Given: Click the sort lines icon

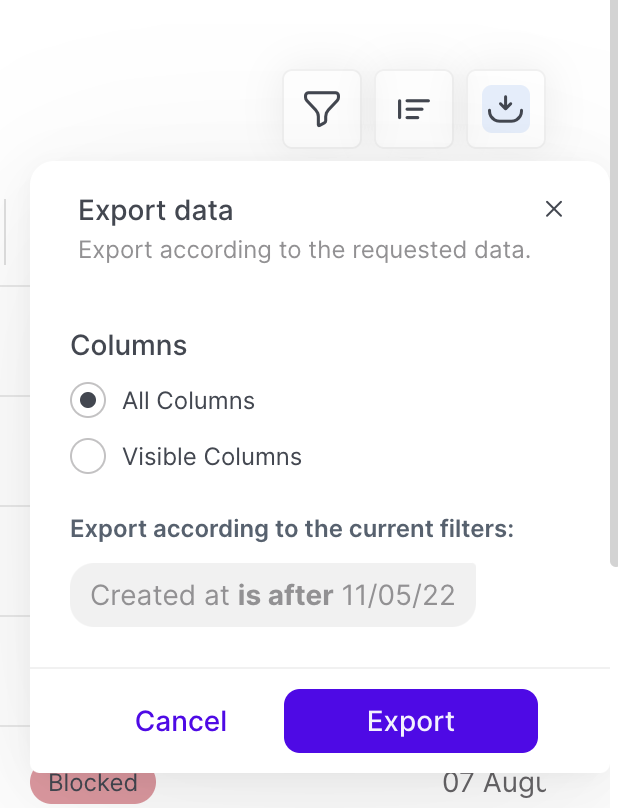Looking at the screenshot, I should click(414, 109).
